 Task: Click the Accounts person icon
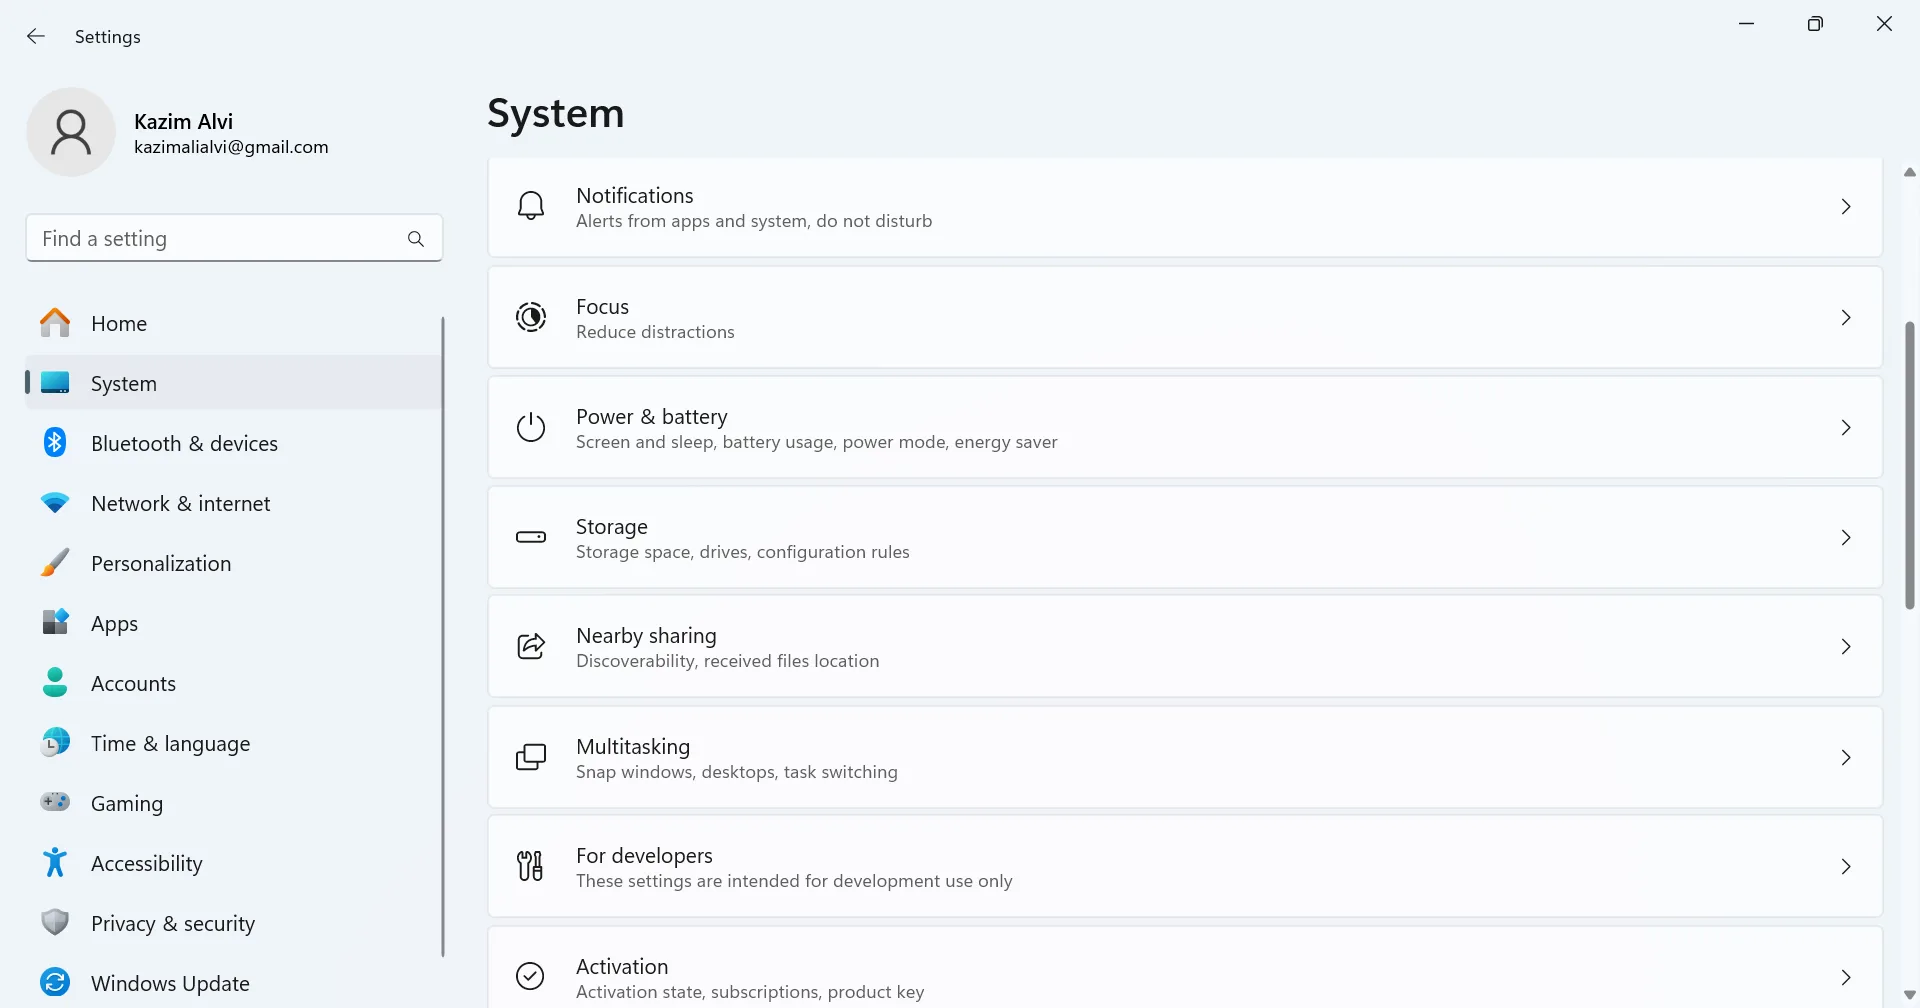click(x=55, y=683)
